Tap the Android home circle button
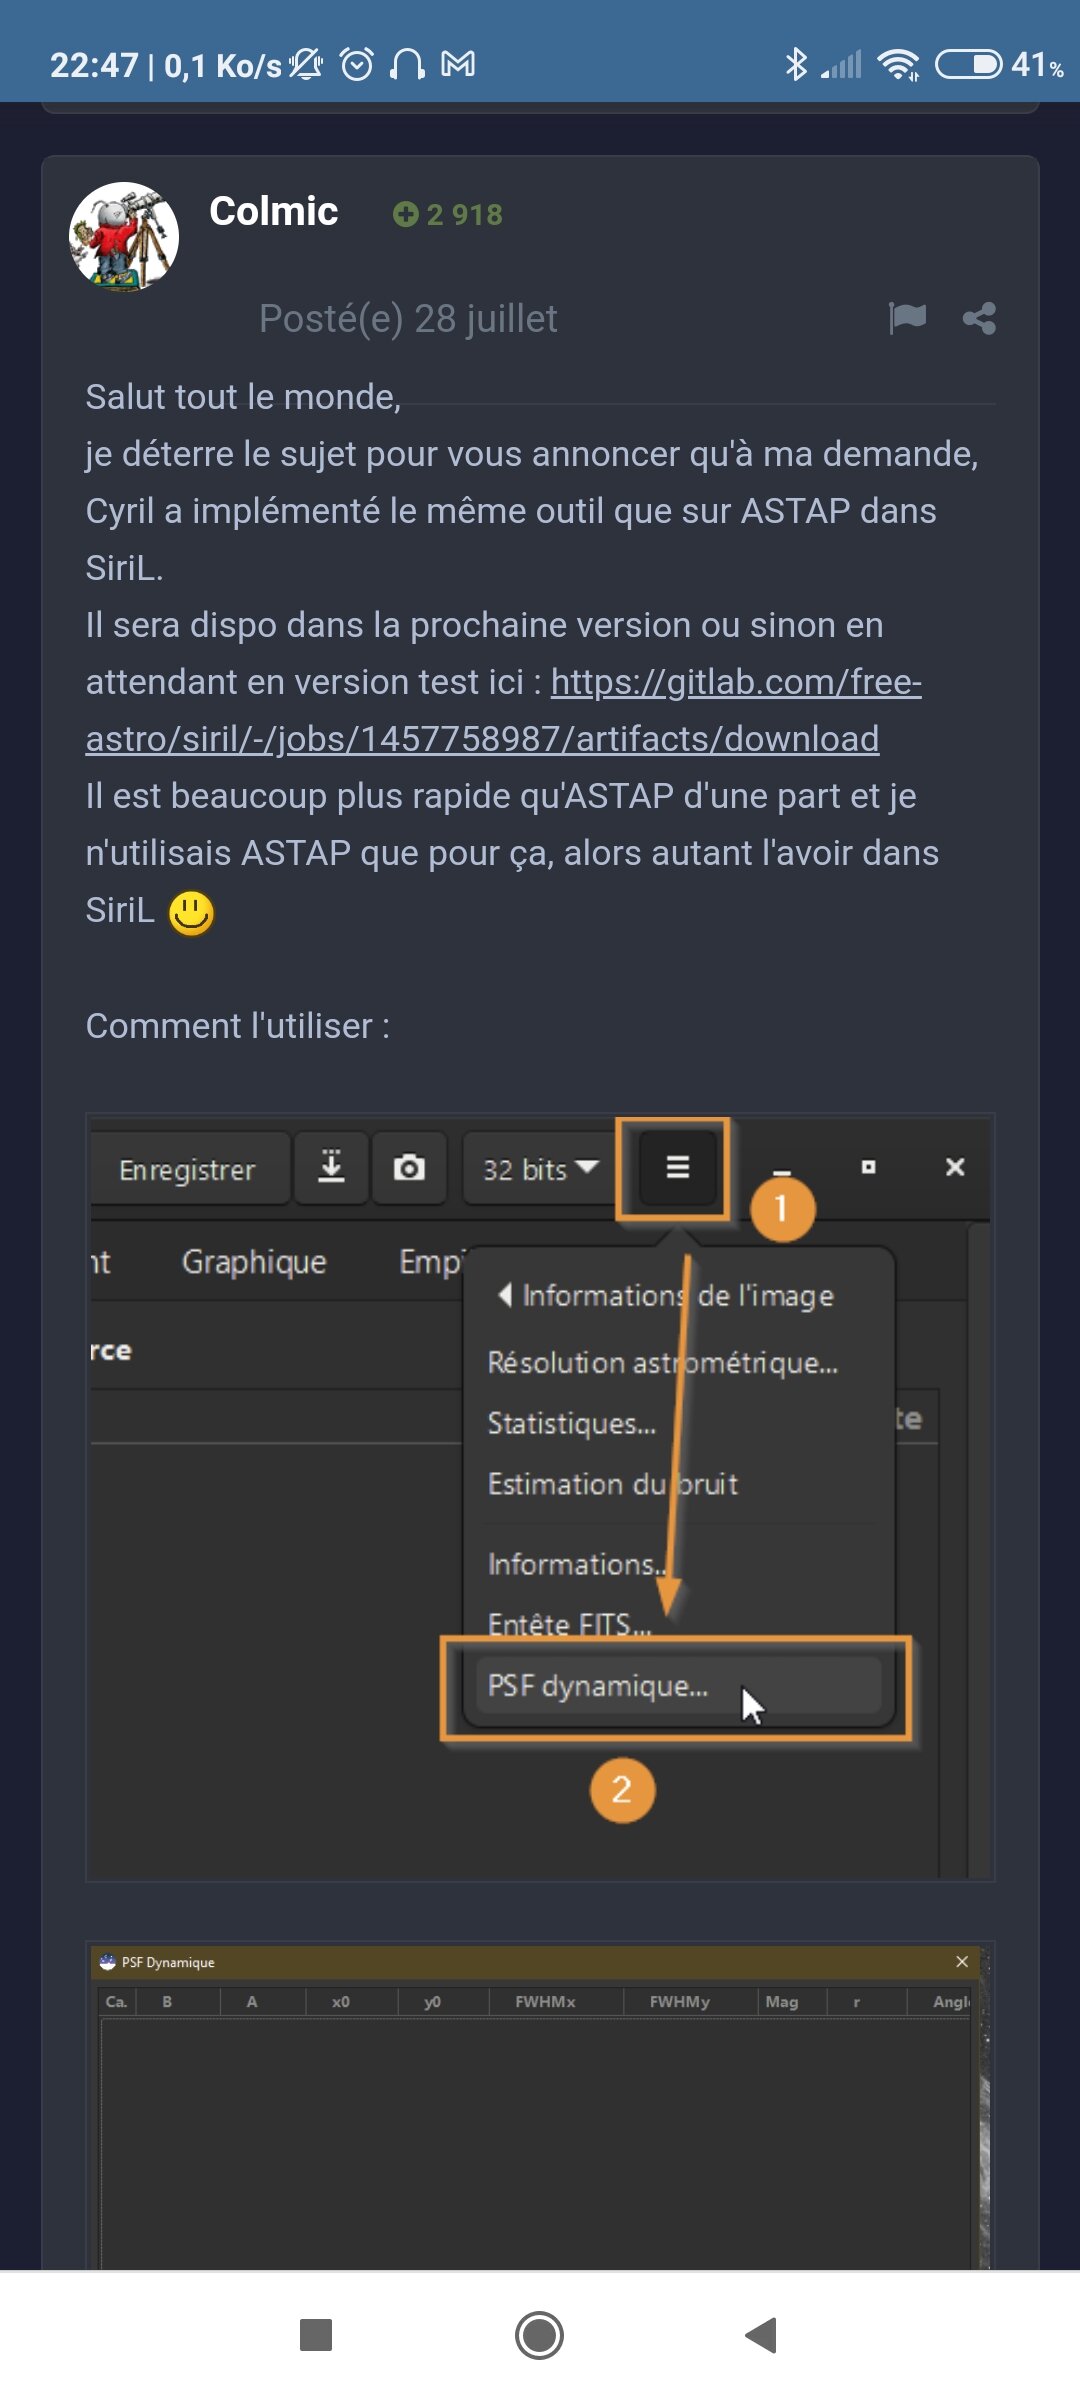The width and height of the screenshot is (1080, 2400). (x=539, y=2335)
